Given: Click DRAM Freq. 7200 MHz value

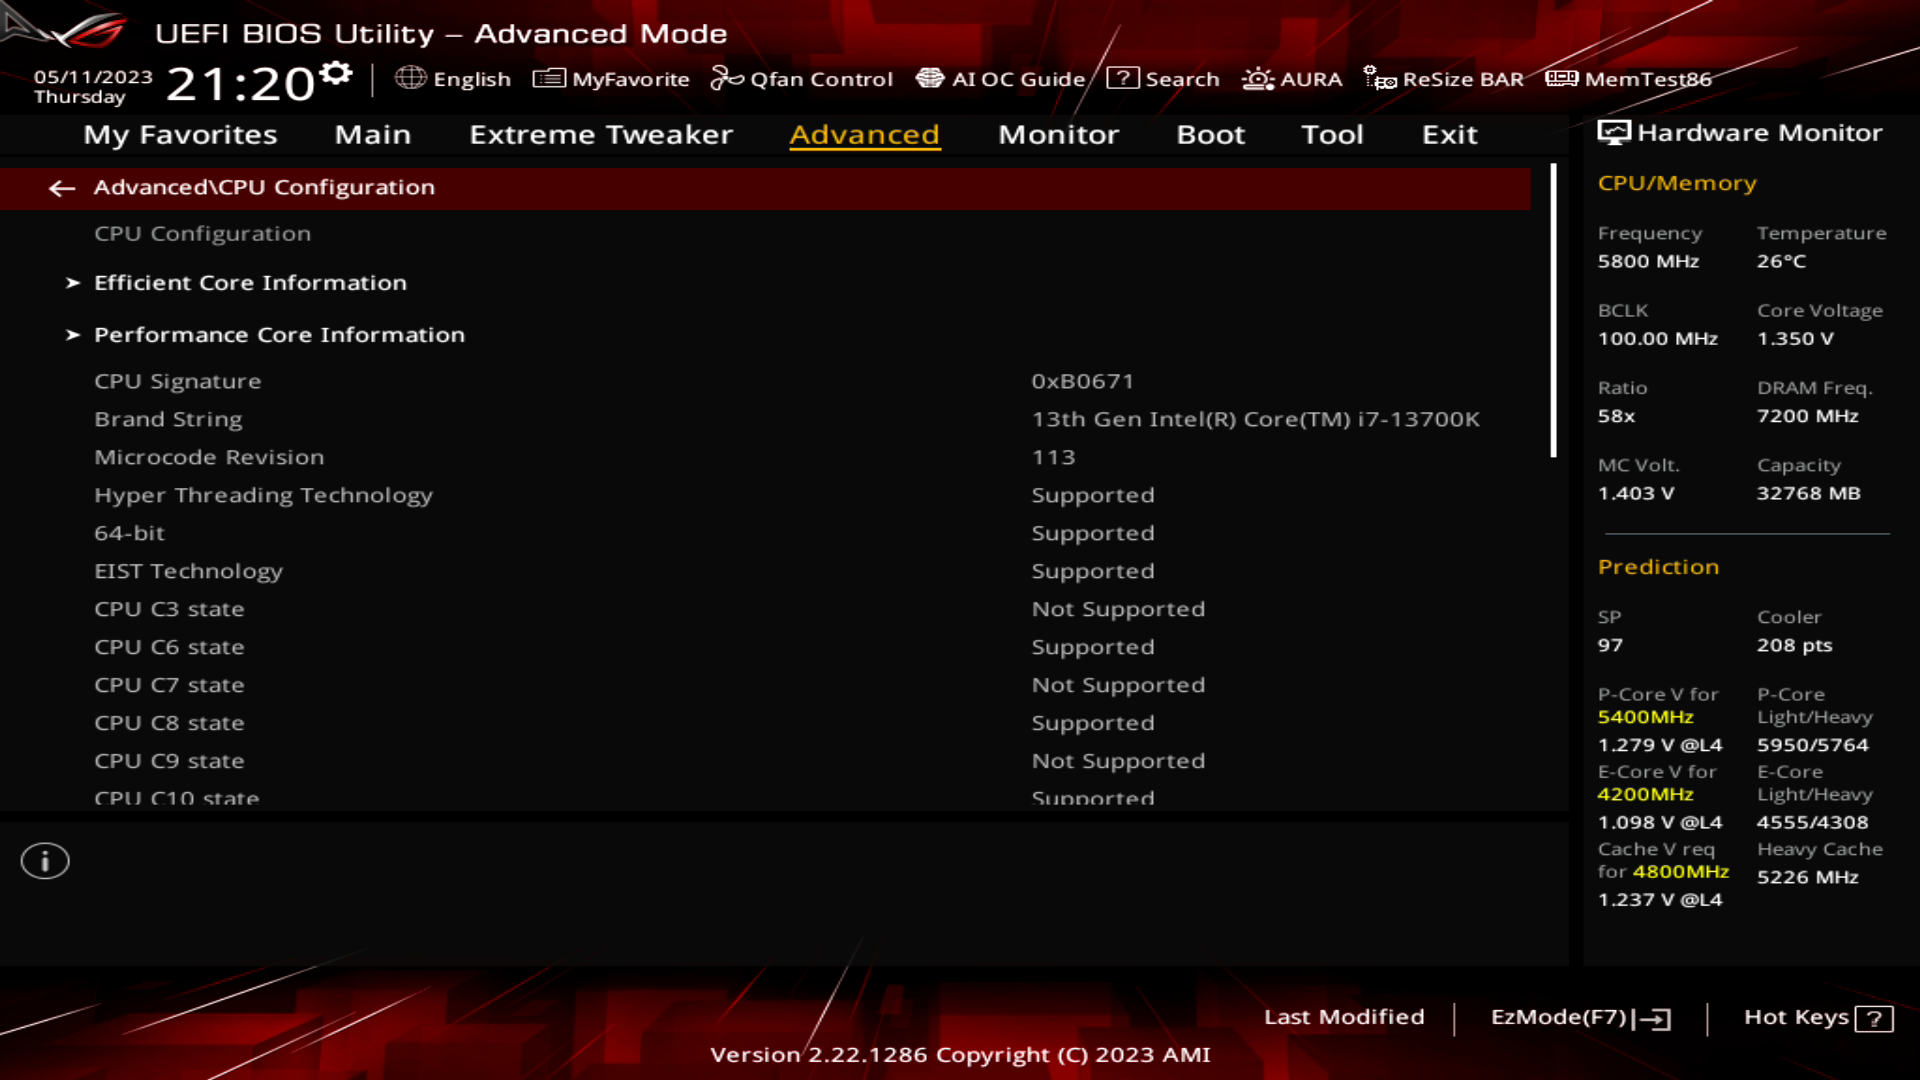Looking at the screenshot, I should click(x=1807, y=416).
